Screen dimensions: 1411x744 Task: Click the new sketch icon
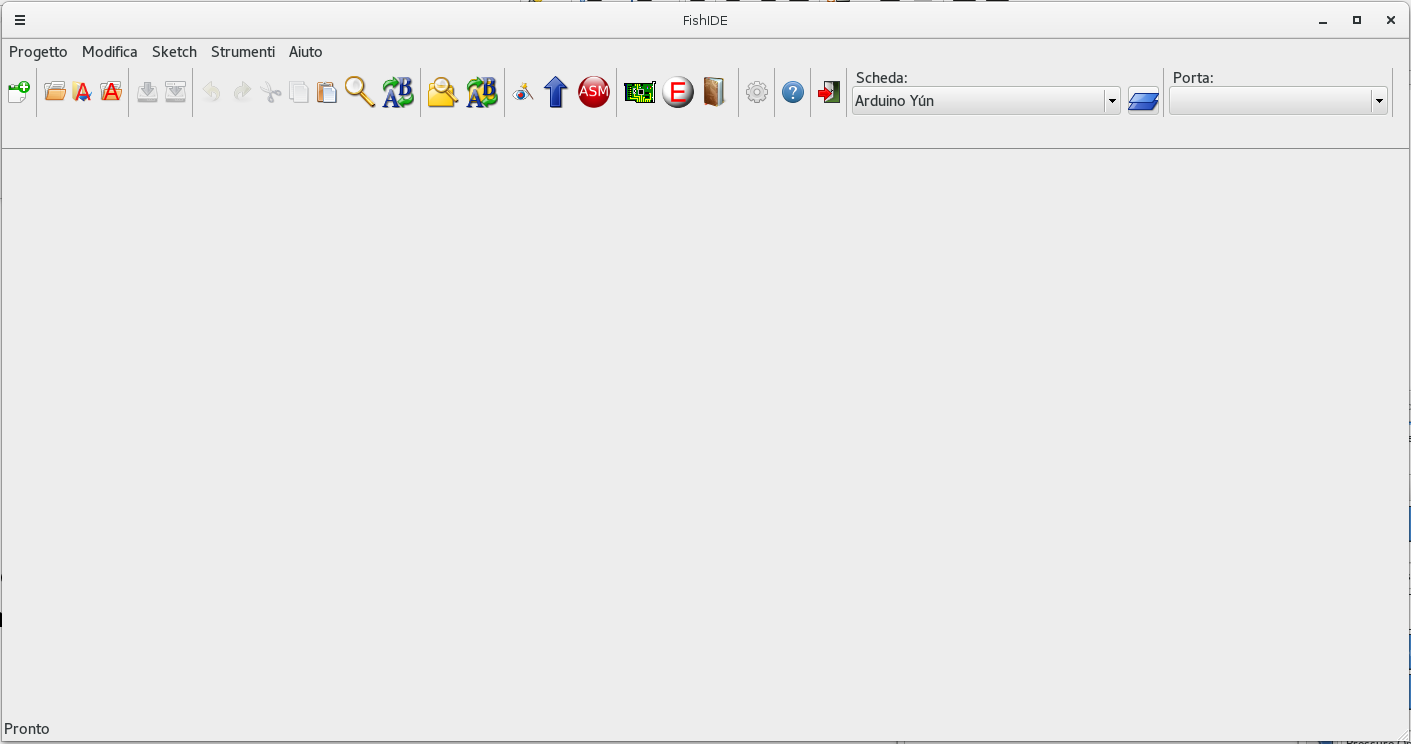pyautogui.click(x=18, y=92)
